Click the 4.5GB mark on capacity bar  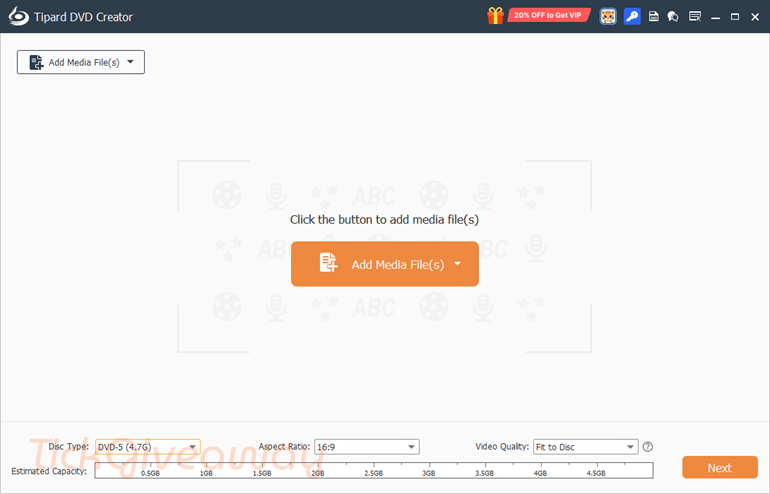point(596,473)
